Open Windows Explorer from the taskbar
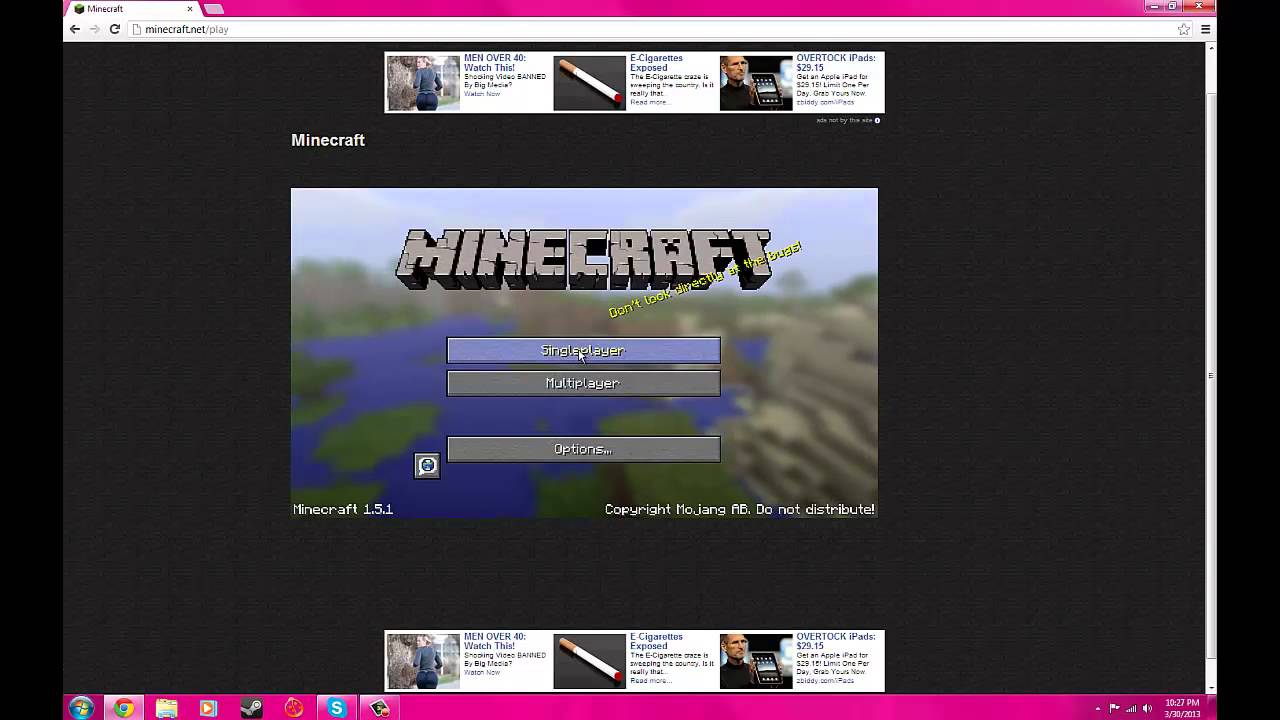Image resolution: width=1280 pixels, height=720 pixels. 166,708
